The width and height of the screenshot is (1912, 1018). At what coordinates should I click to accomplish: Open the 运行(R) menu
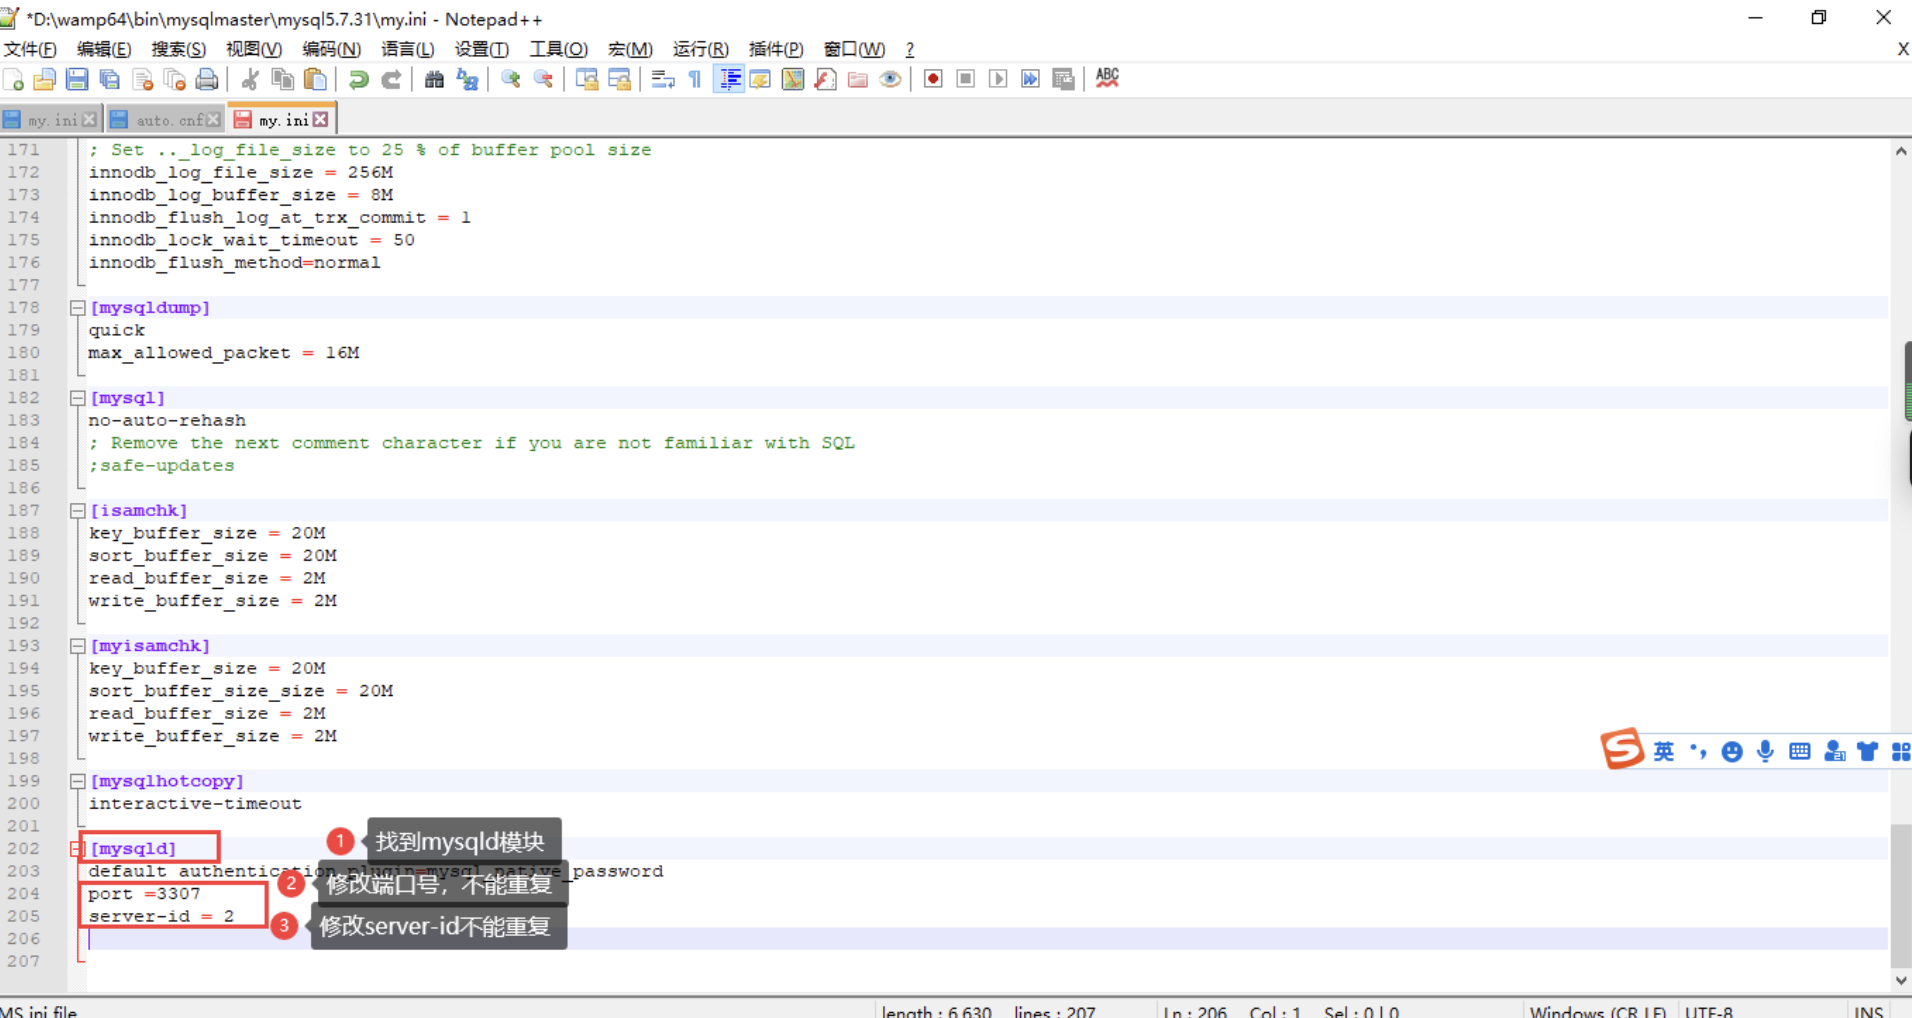pyautogui.click(x=700, y=49)
